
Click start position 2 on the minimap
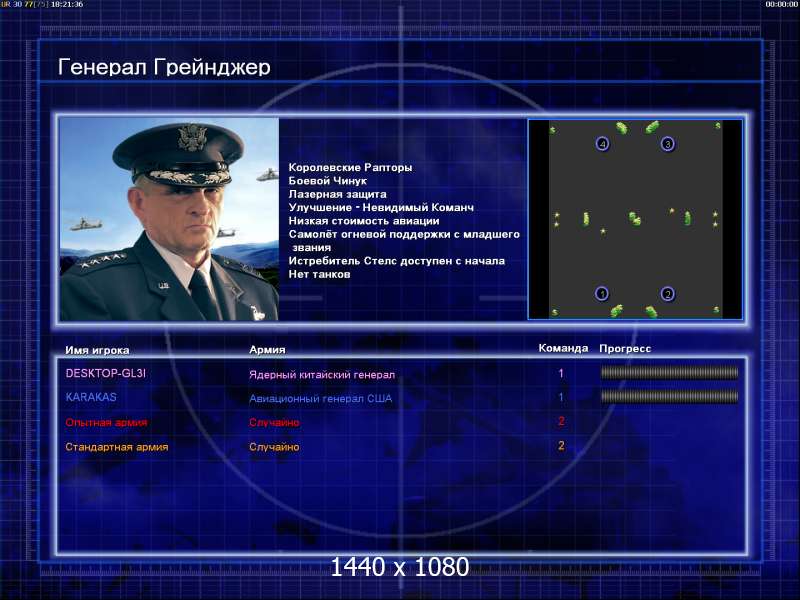(x=667, y=293)
